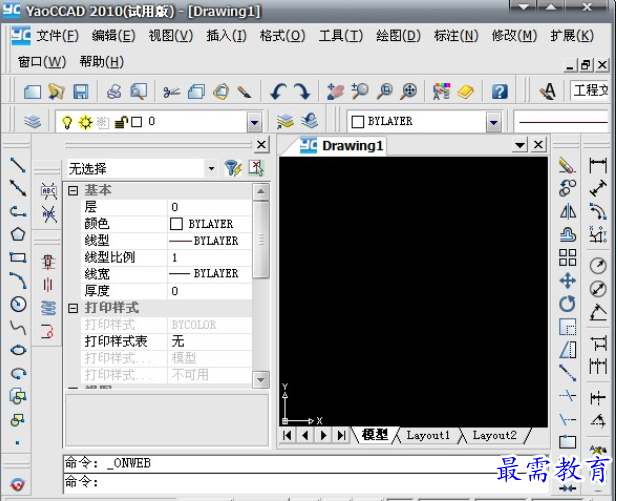Click the Copy icon in toolbar
Screen dimensions: 618x501
point(196,91)
